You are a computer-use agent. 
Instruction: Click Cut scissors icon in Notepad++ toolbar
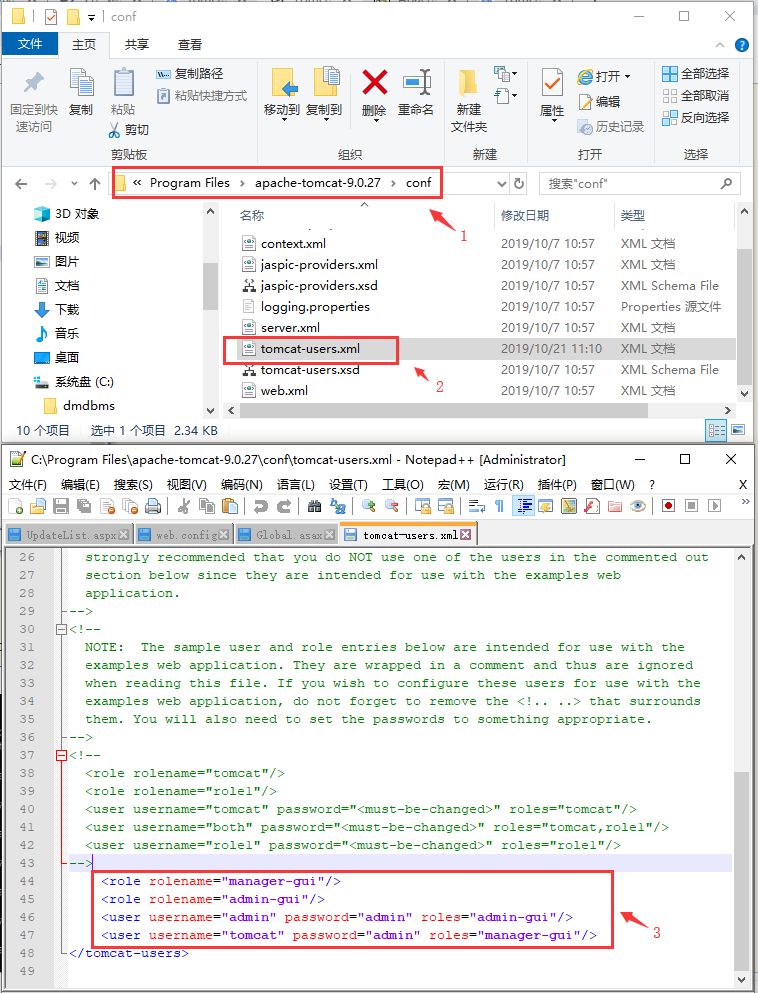(184, 505)
